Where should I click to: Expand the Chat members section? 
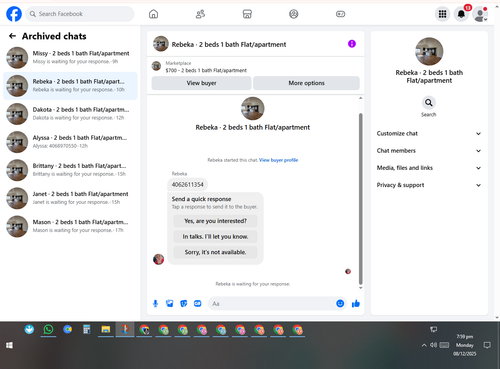[429, 151]
